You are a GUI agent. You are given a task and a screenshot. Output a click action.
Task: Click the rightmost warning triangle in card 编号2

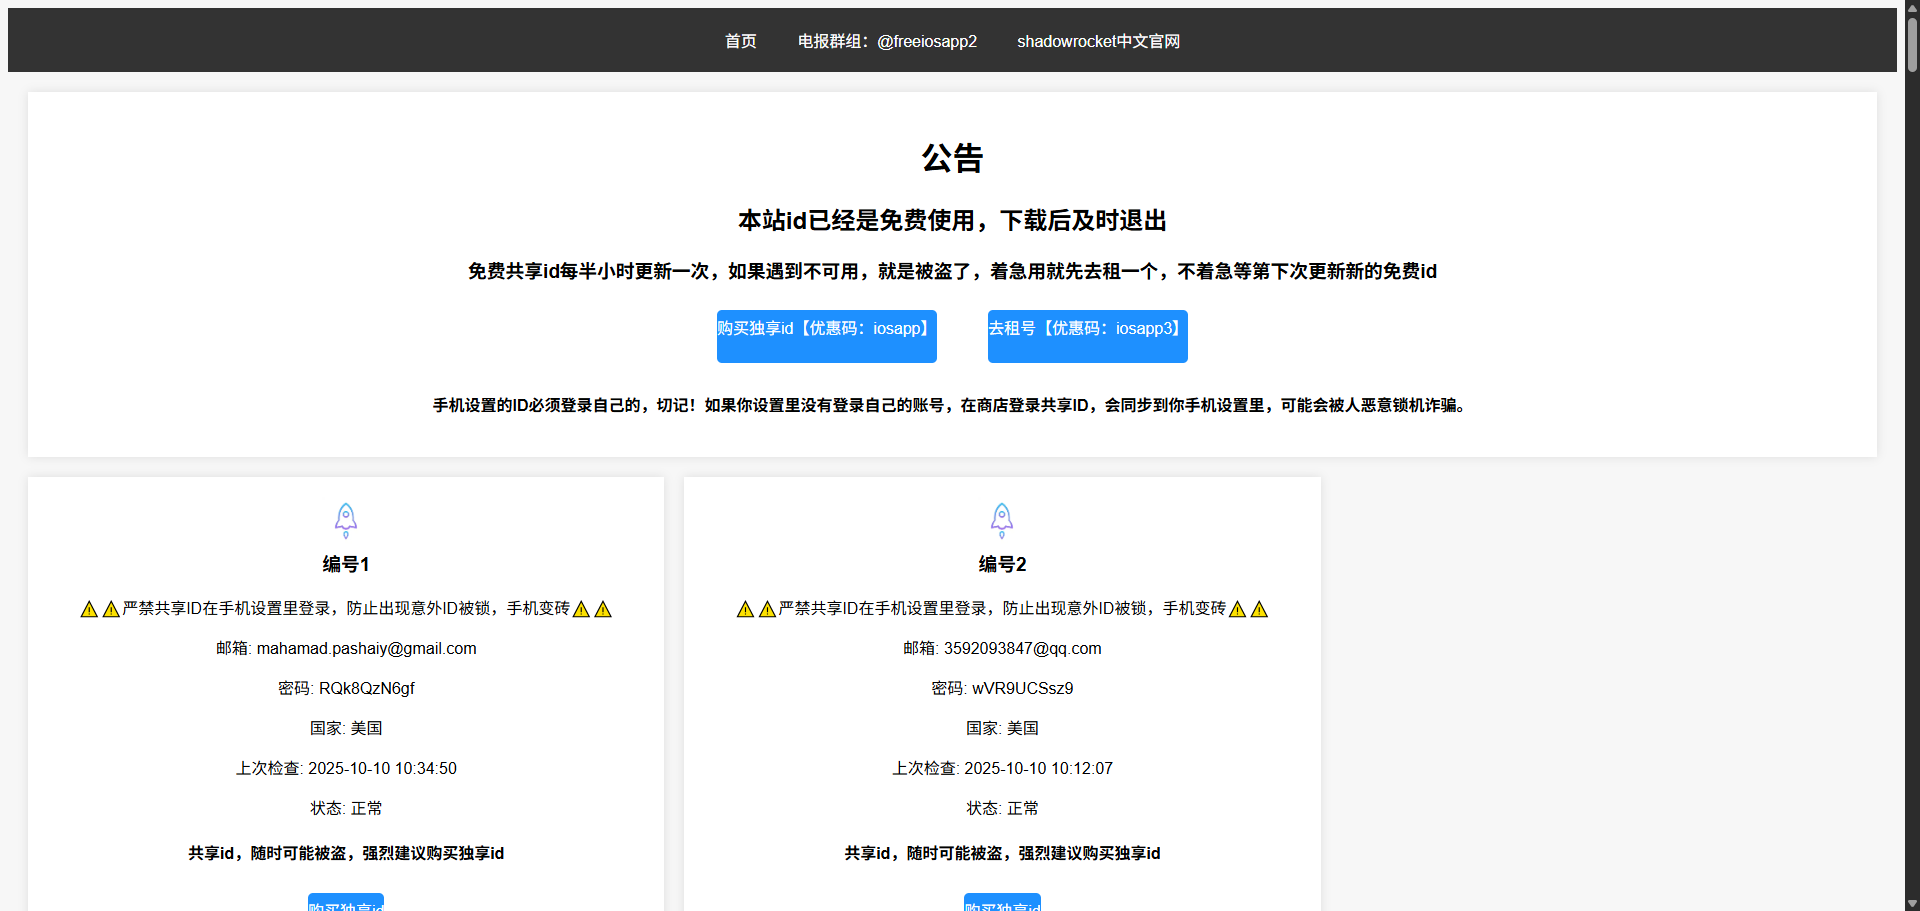[x=1259, y=609]
